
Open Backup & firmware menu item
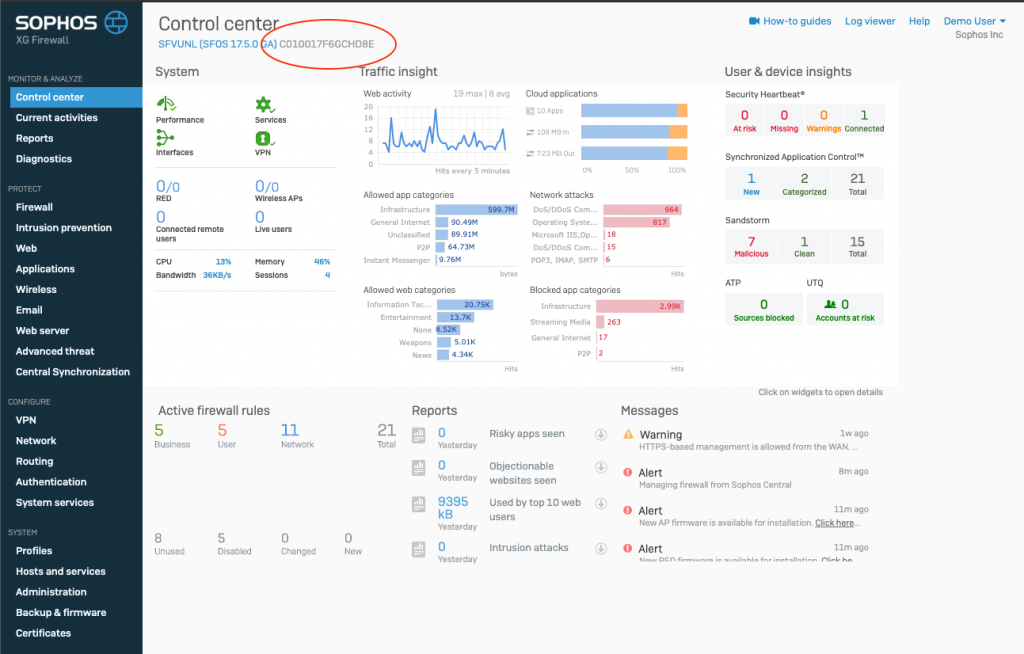(x=61, y=612)
